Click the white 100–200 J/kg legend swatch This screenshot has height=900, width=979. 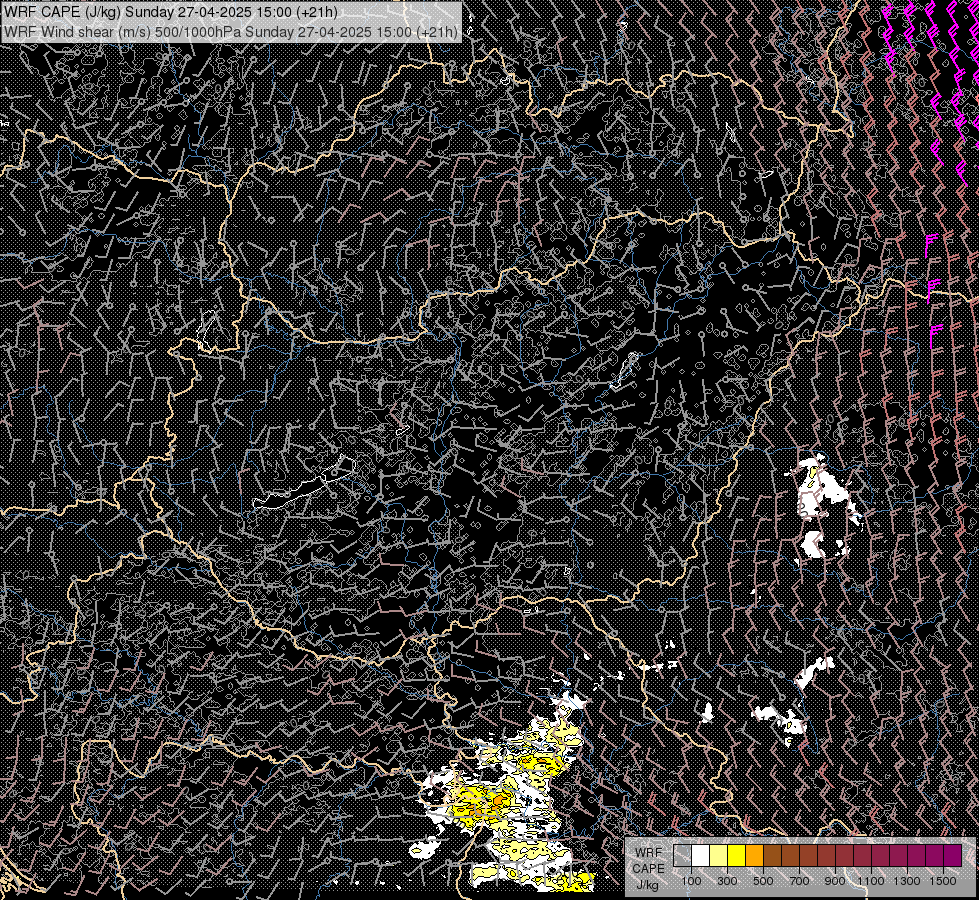(x=701, y=856)
